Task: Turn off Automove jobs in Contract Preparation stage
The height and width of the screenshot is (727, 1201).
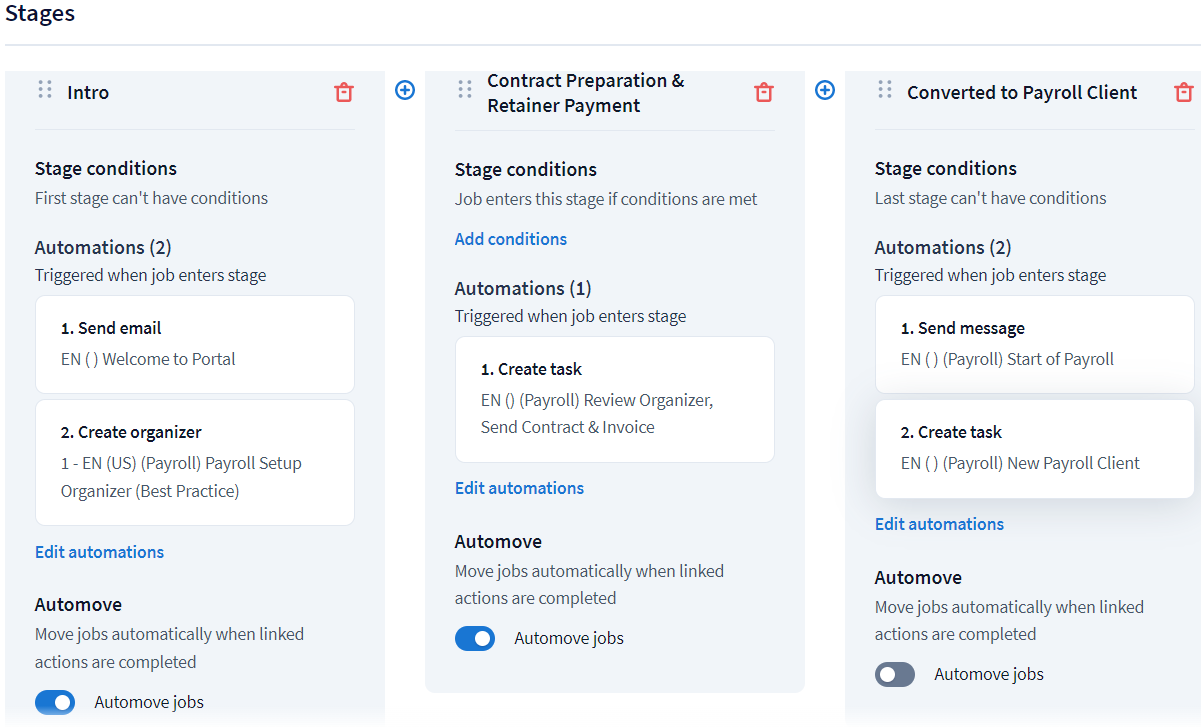Action: pos(475,638)
